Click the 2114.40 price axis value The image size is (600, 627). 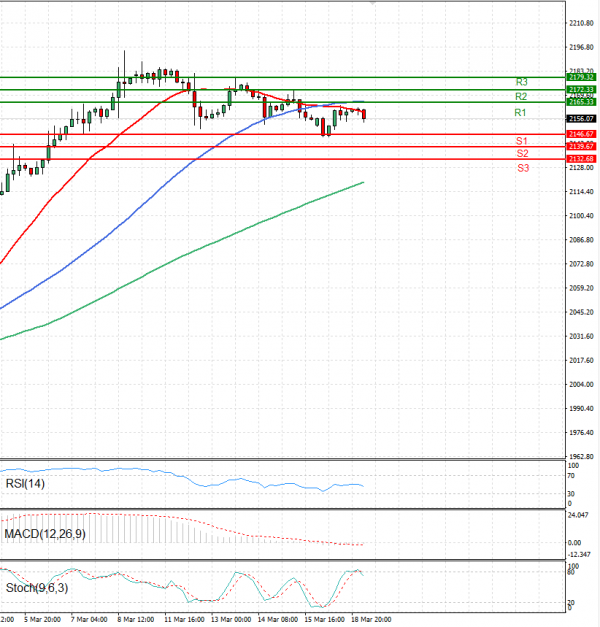click(x=581, y=192)
